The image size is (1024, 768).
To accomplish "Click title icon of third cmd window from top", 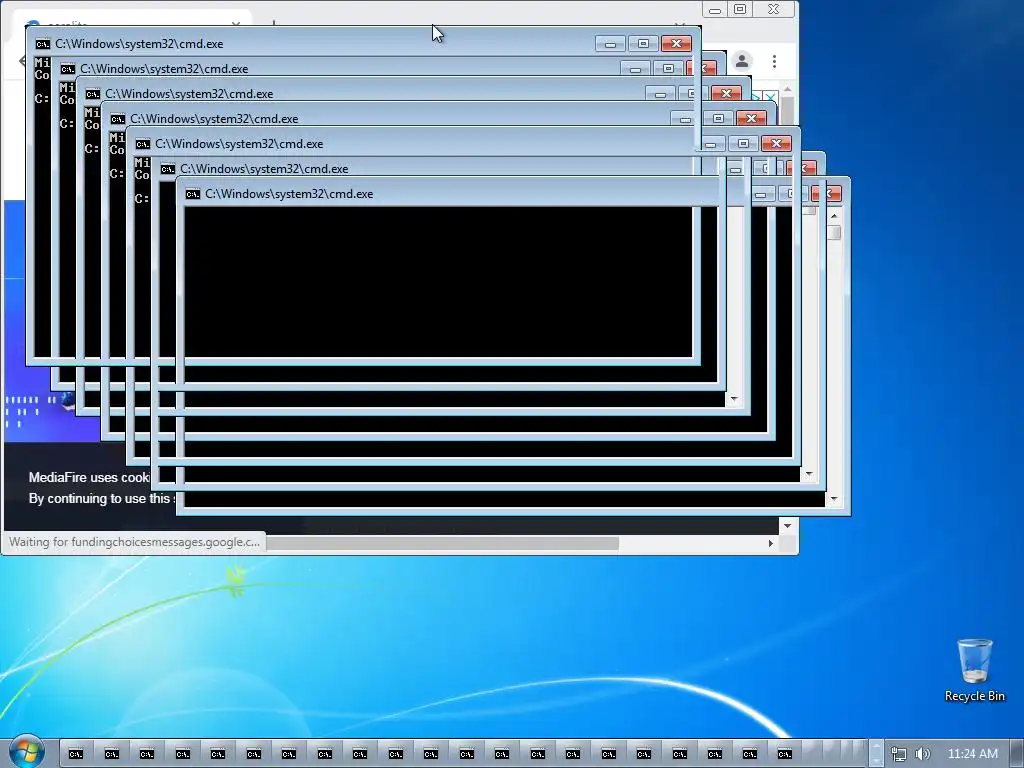I will tap(93, 94).
